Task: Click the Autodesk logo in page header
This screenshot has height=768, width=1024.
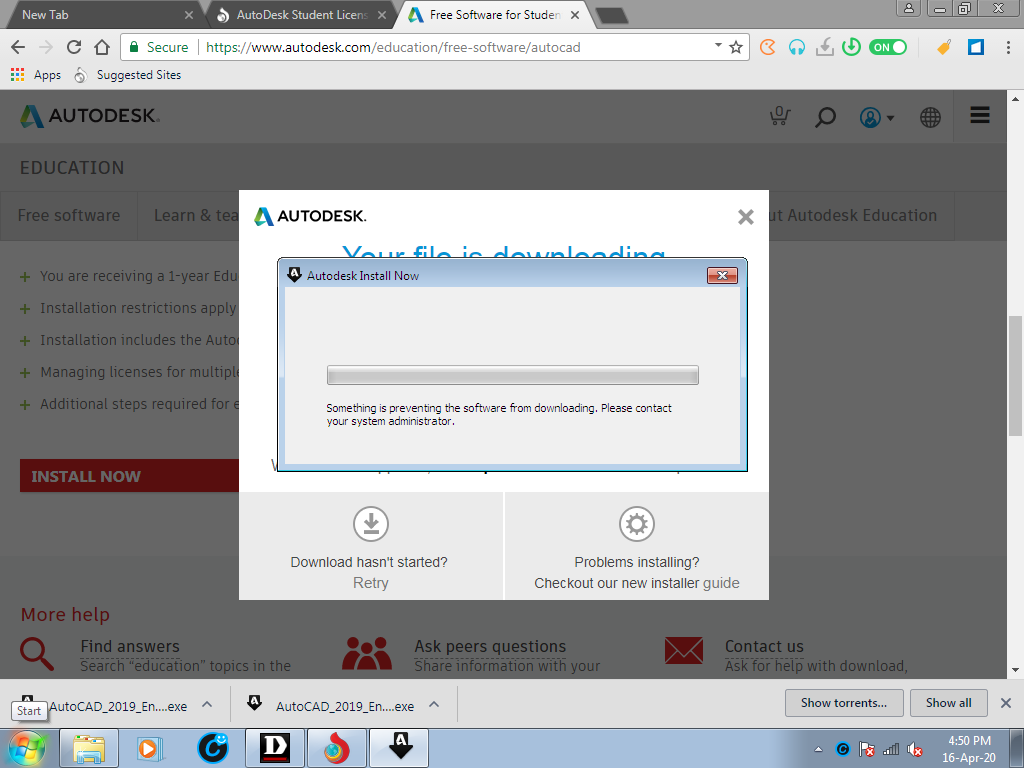Action: click(x=88, y=115)
